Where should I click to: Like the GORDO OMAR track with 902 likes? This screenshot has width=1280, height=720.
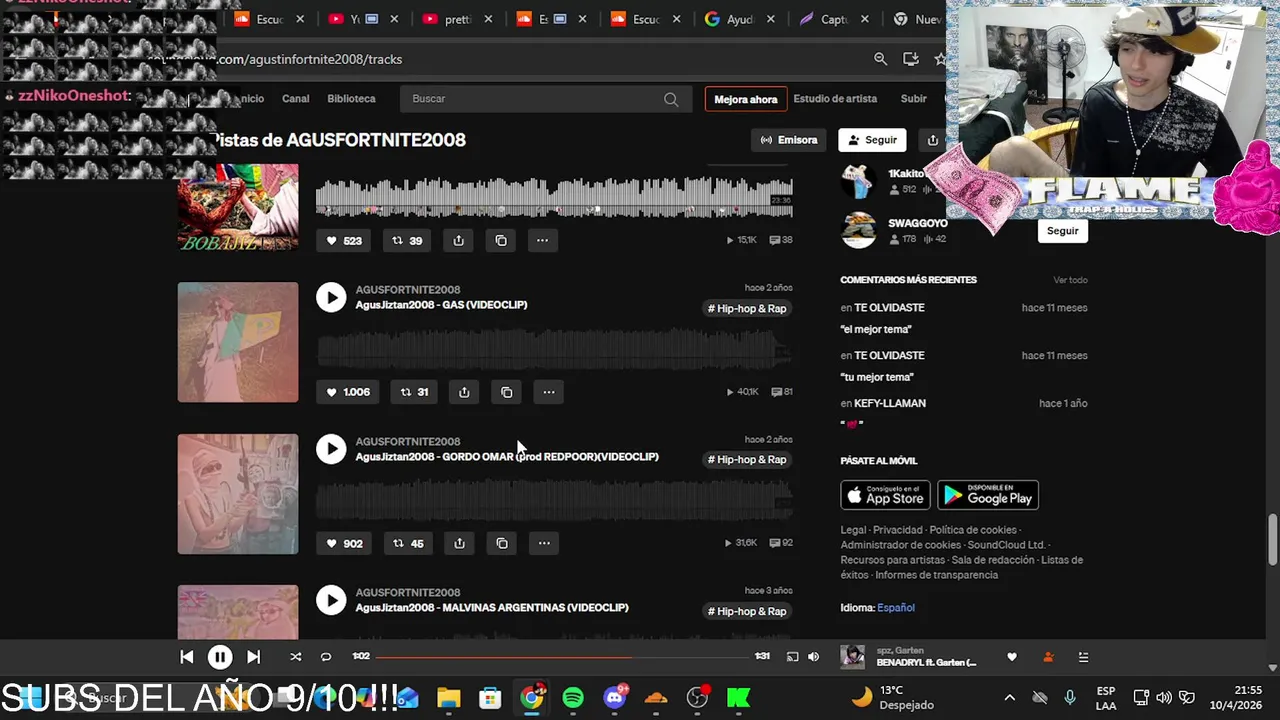click(345, 543)
